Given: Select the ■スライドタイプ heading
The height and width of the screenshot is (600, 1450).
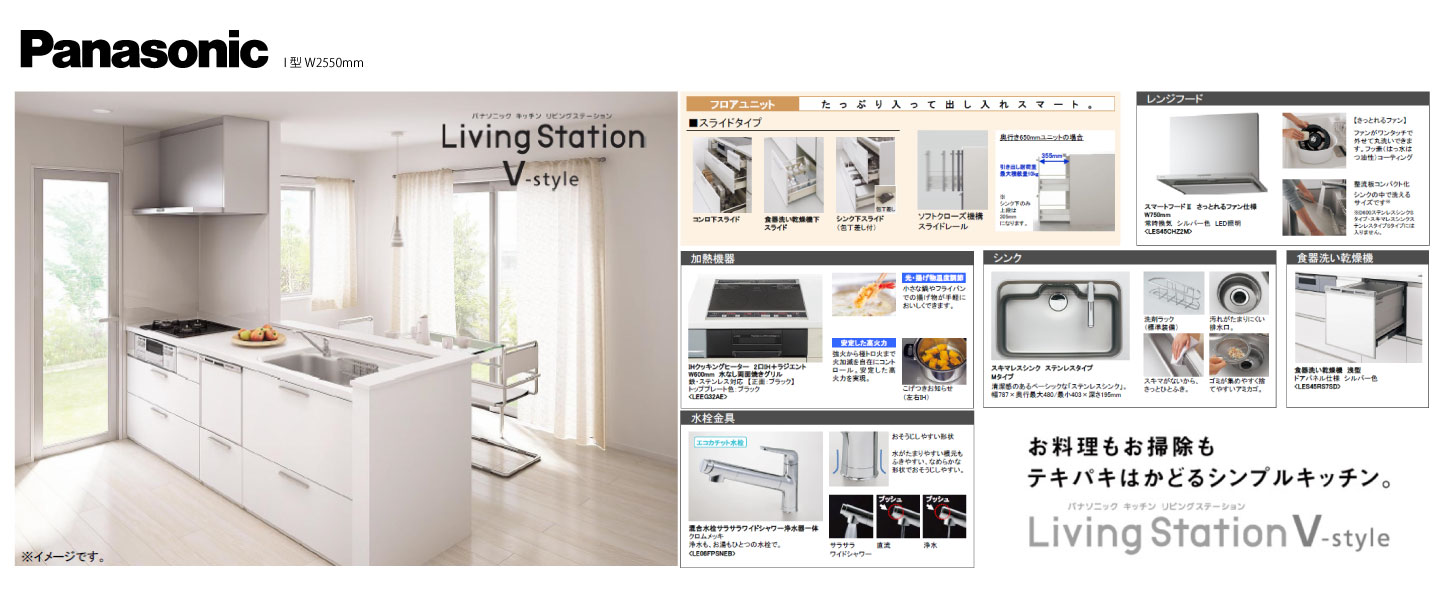Looking at the screenshot, I should click(725, 123).
